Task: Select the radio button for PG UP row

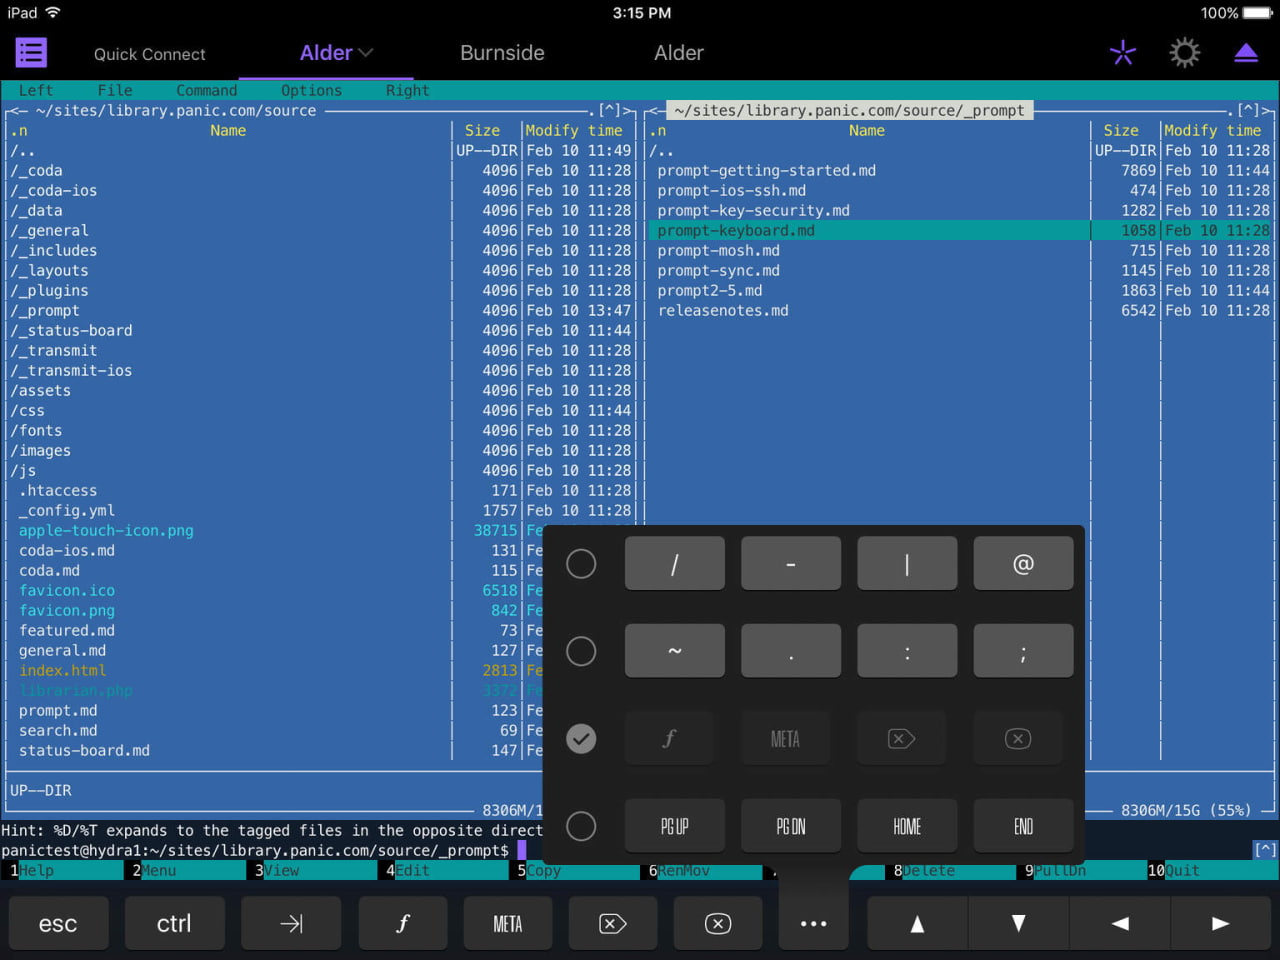Action: click(x=581, y=826)
